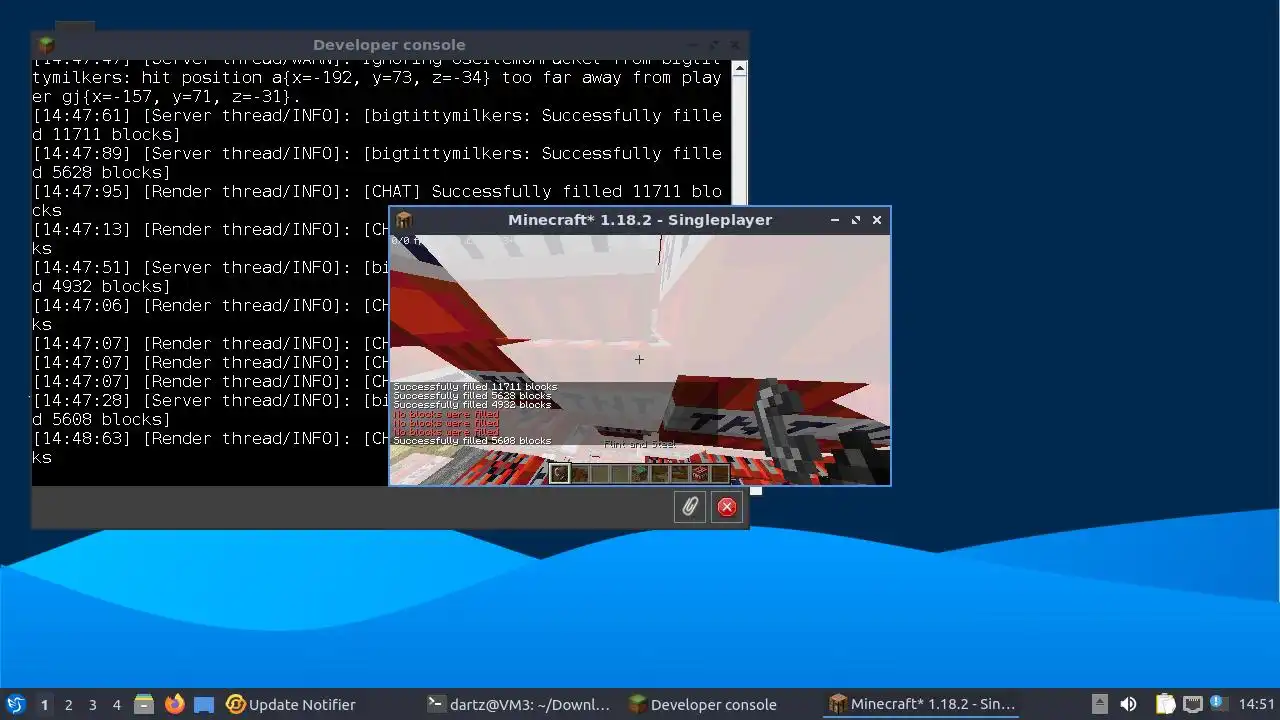The height and width of the screenshot is (720, 1280).
Task: Maximize the Minecraft window
Action: point(856,220)
